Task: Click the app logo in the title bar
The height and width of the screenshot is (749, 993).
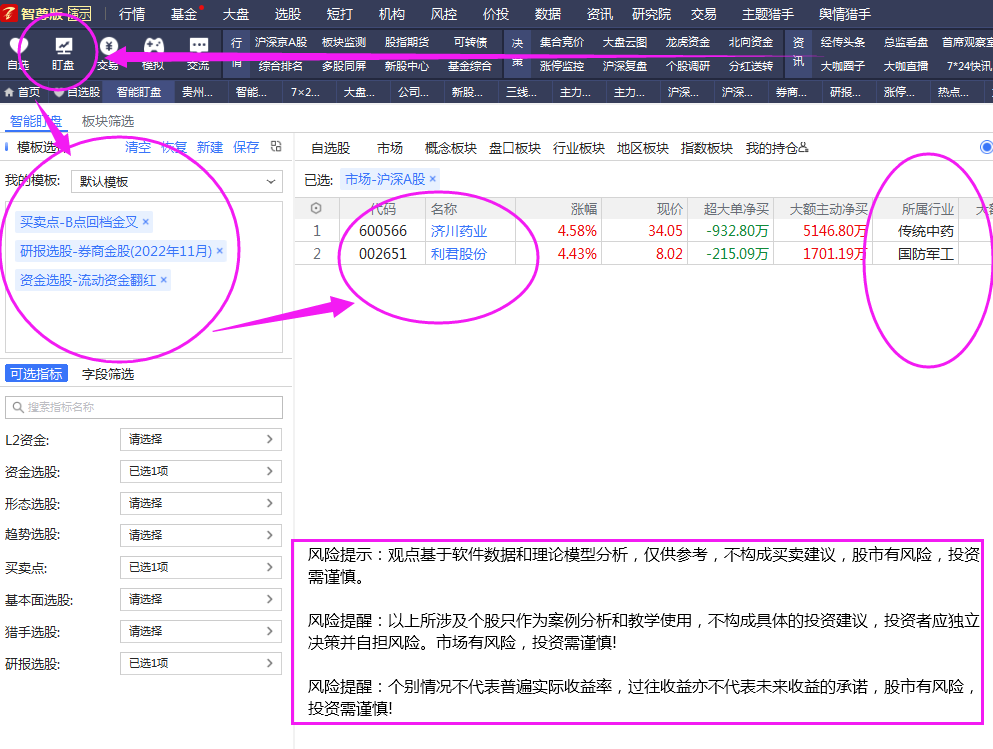Action: pos(9,13)
